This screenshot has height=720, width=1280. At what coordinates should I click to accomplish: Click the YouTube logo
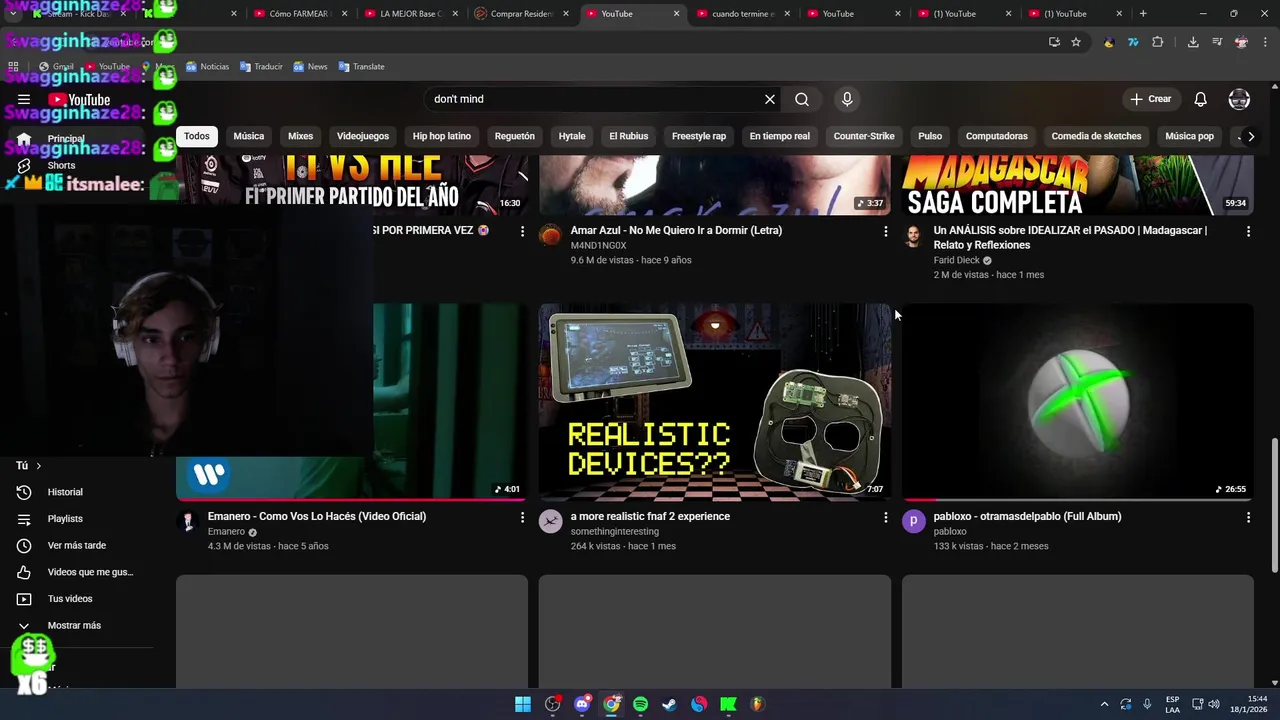[x=79, y=99]
